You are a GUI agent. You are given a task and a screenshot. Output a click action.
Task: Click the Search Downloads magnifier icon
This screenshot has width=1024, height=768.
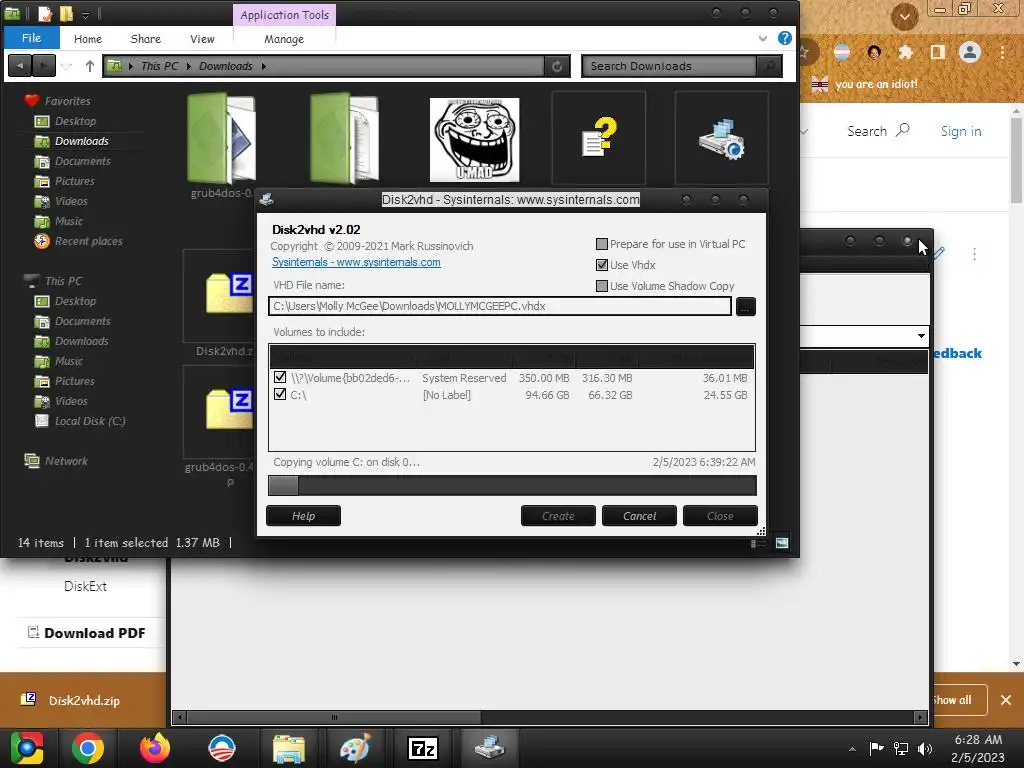(x=770, y=66)
